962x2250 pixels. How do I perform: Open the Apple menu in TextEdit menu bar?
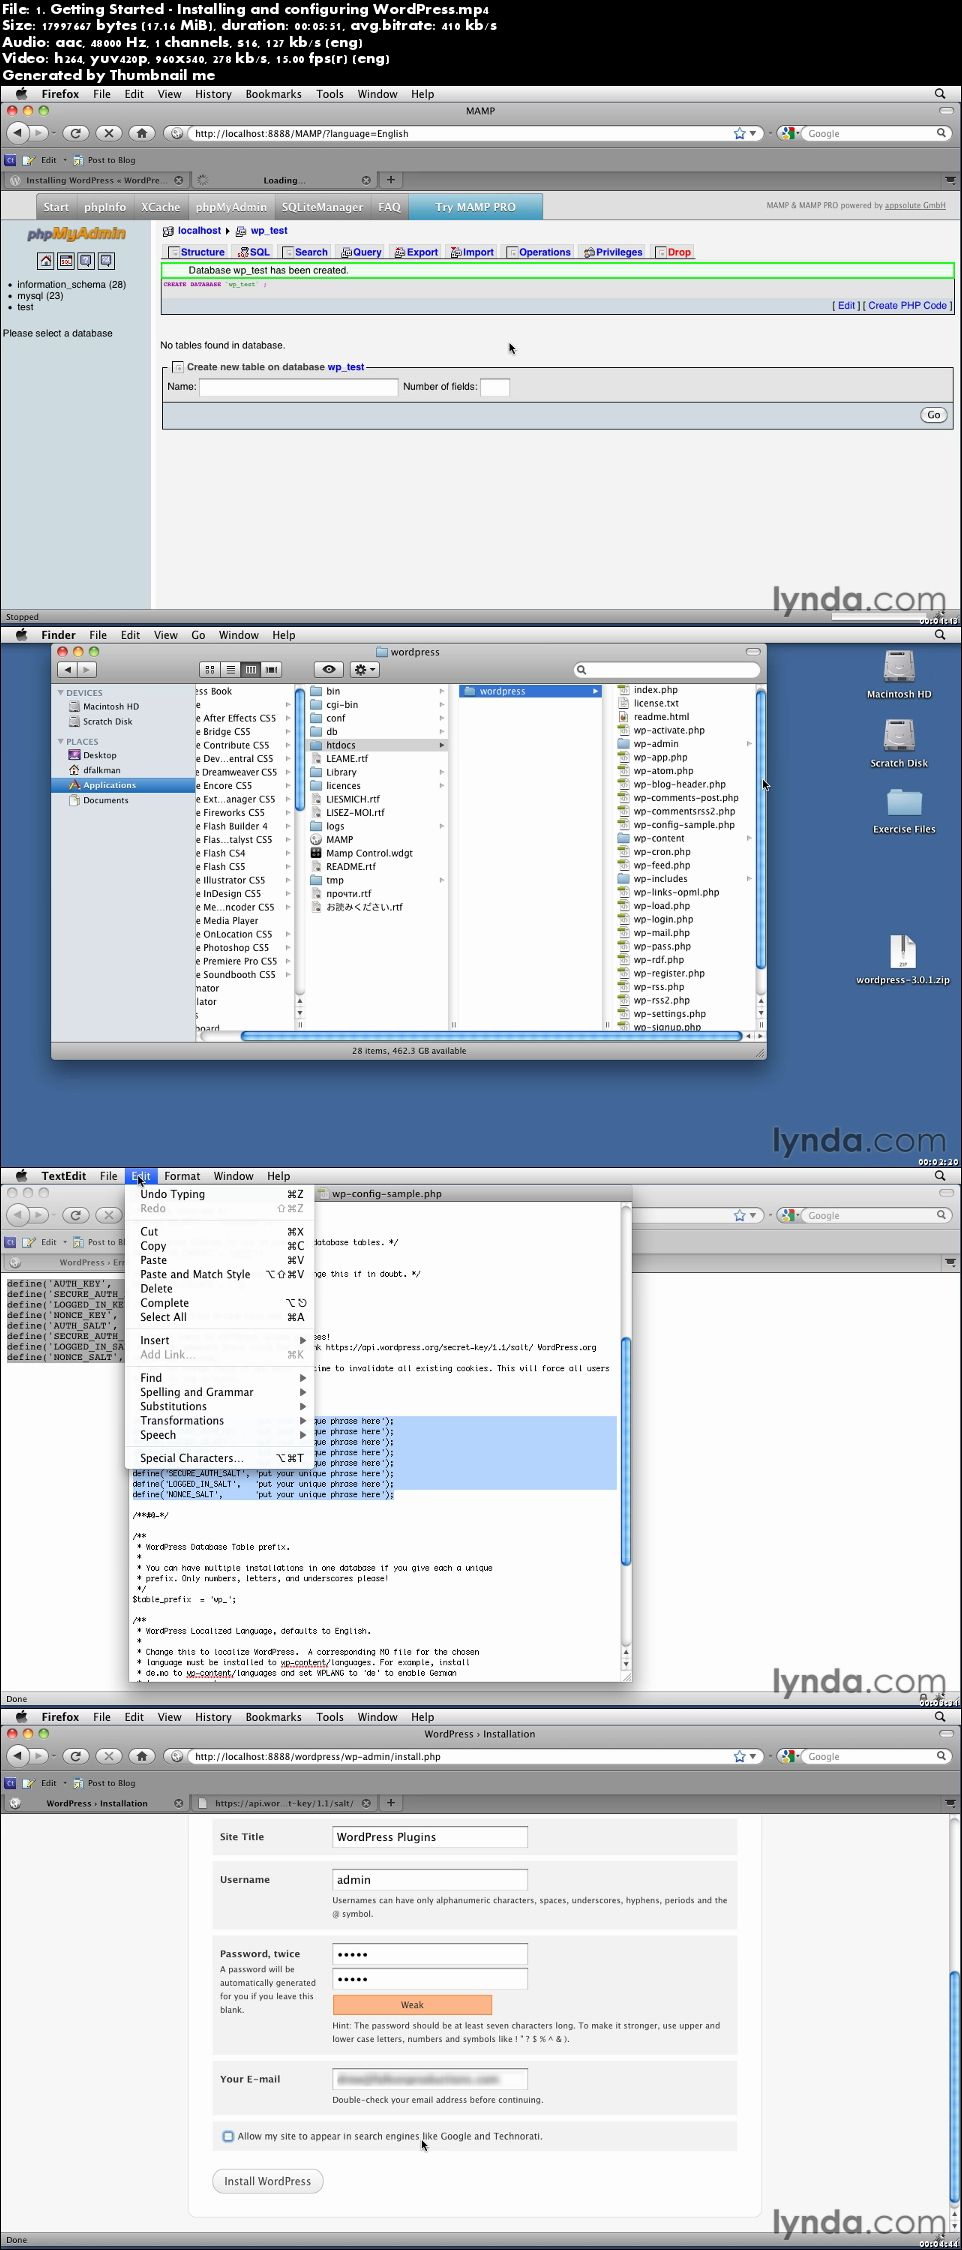[21, 1175]
